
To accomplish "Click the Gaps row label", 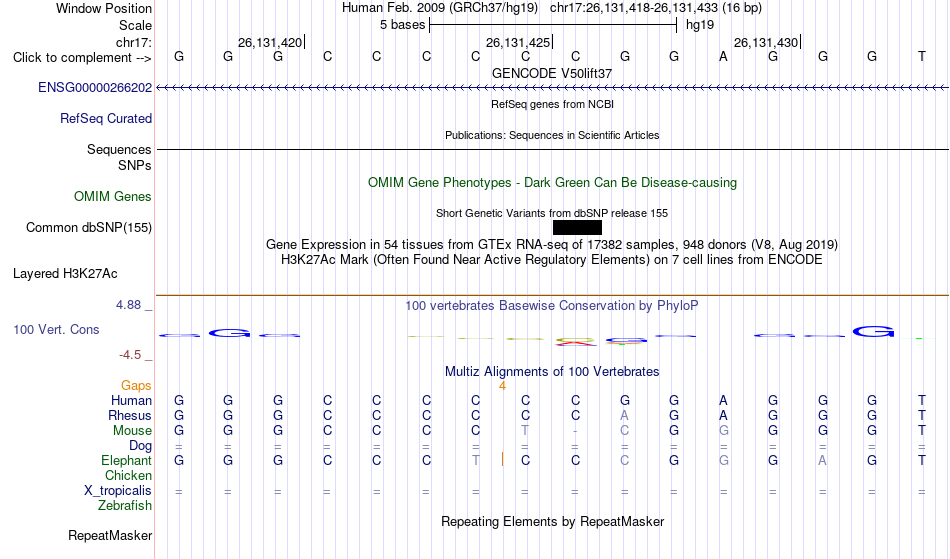I will (136, 385).
